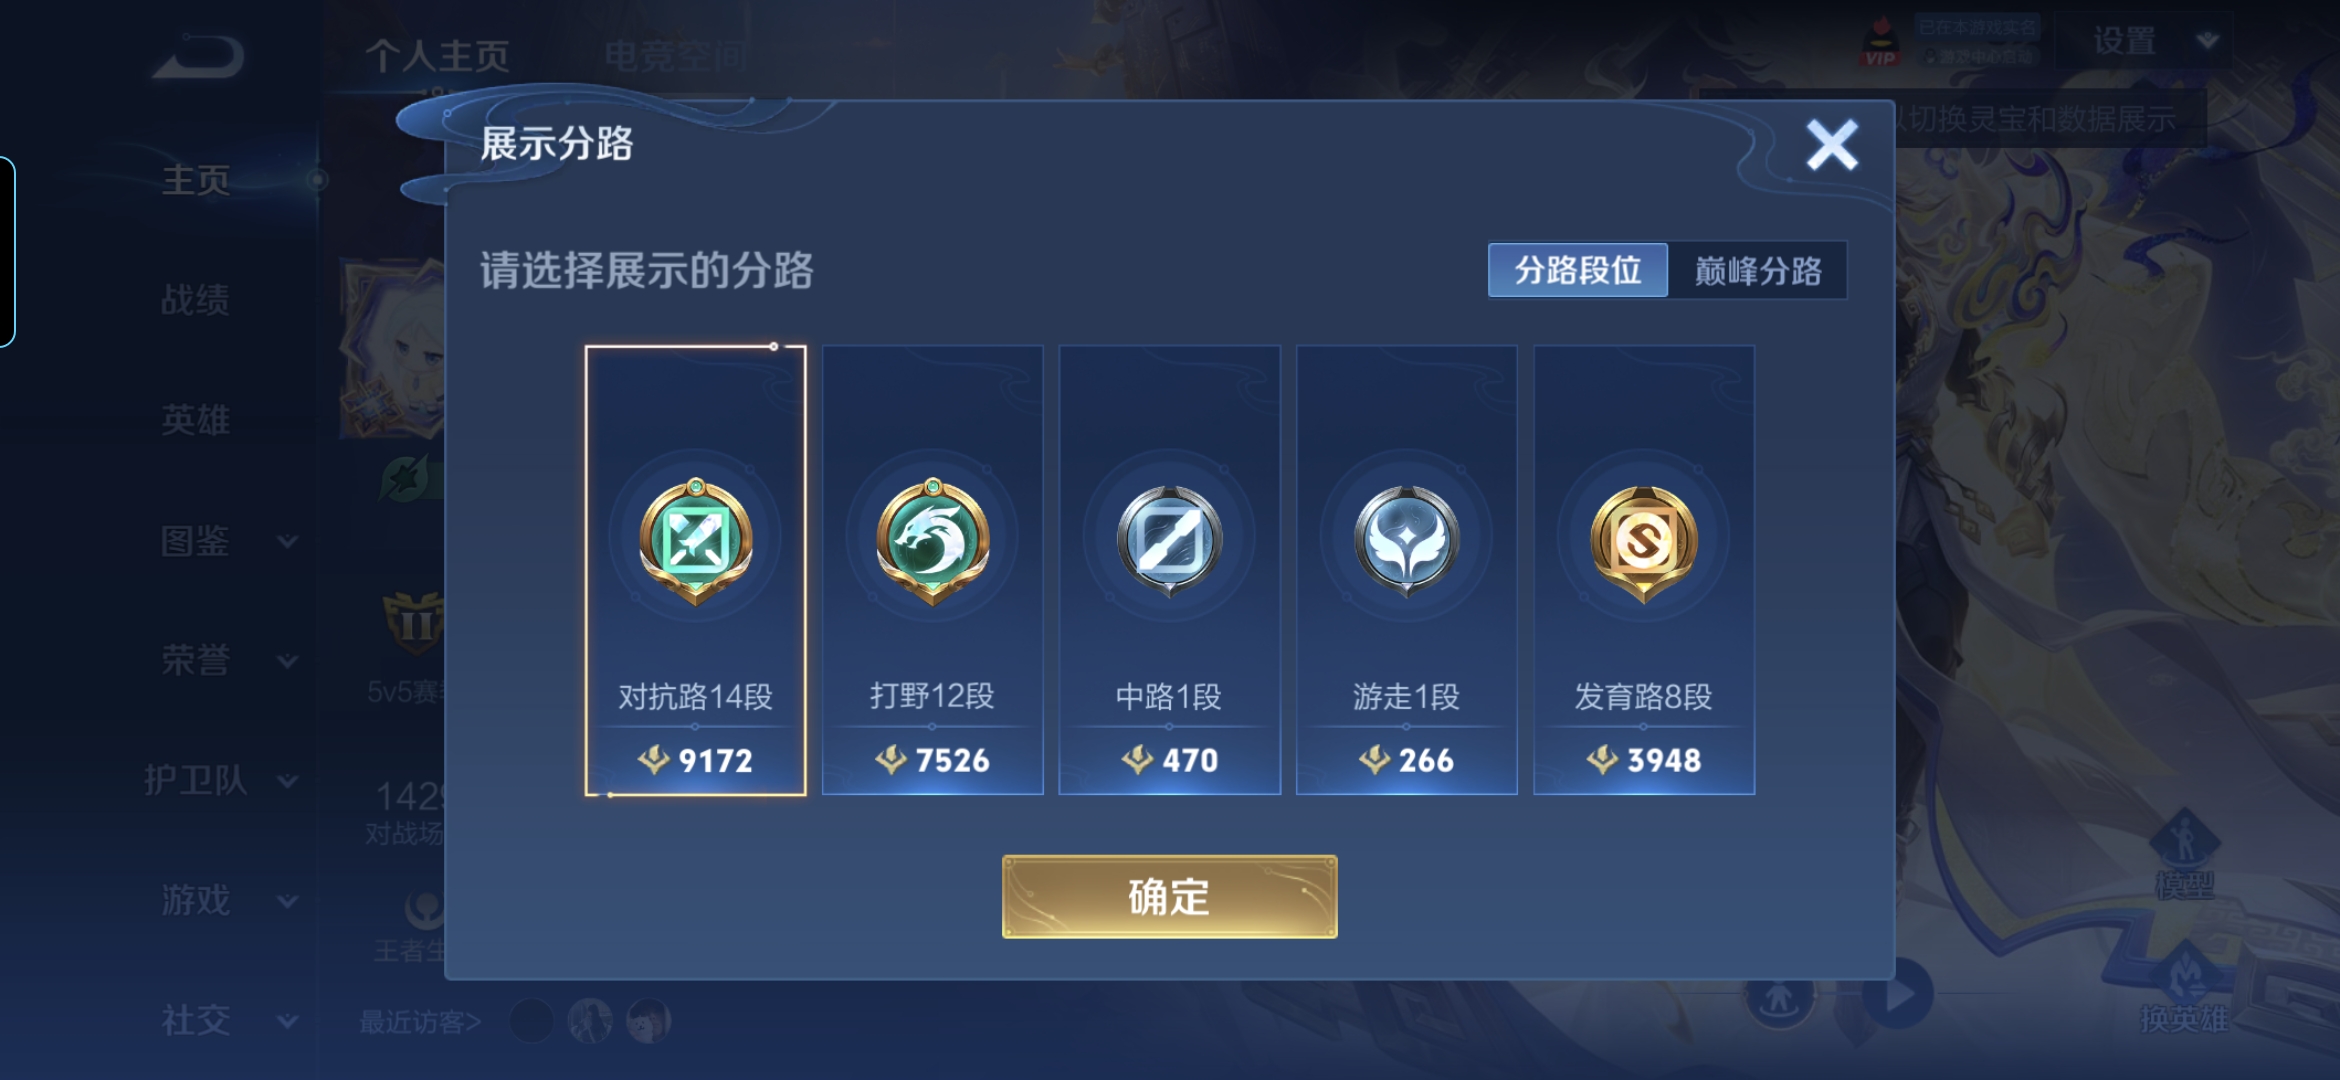Switch to 分路段位 toggle option
The image size is (2340, 1080).
1578,270
